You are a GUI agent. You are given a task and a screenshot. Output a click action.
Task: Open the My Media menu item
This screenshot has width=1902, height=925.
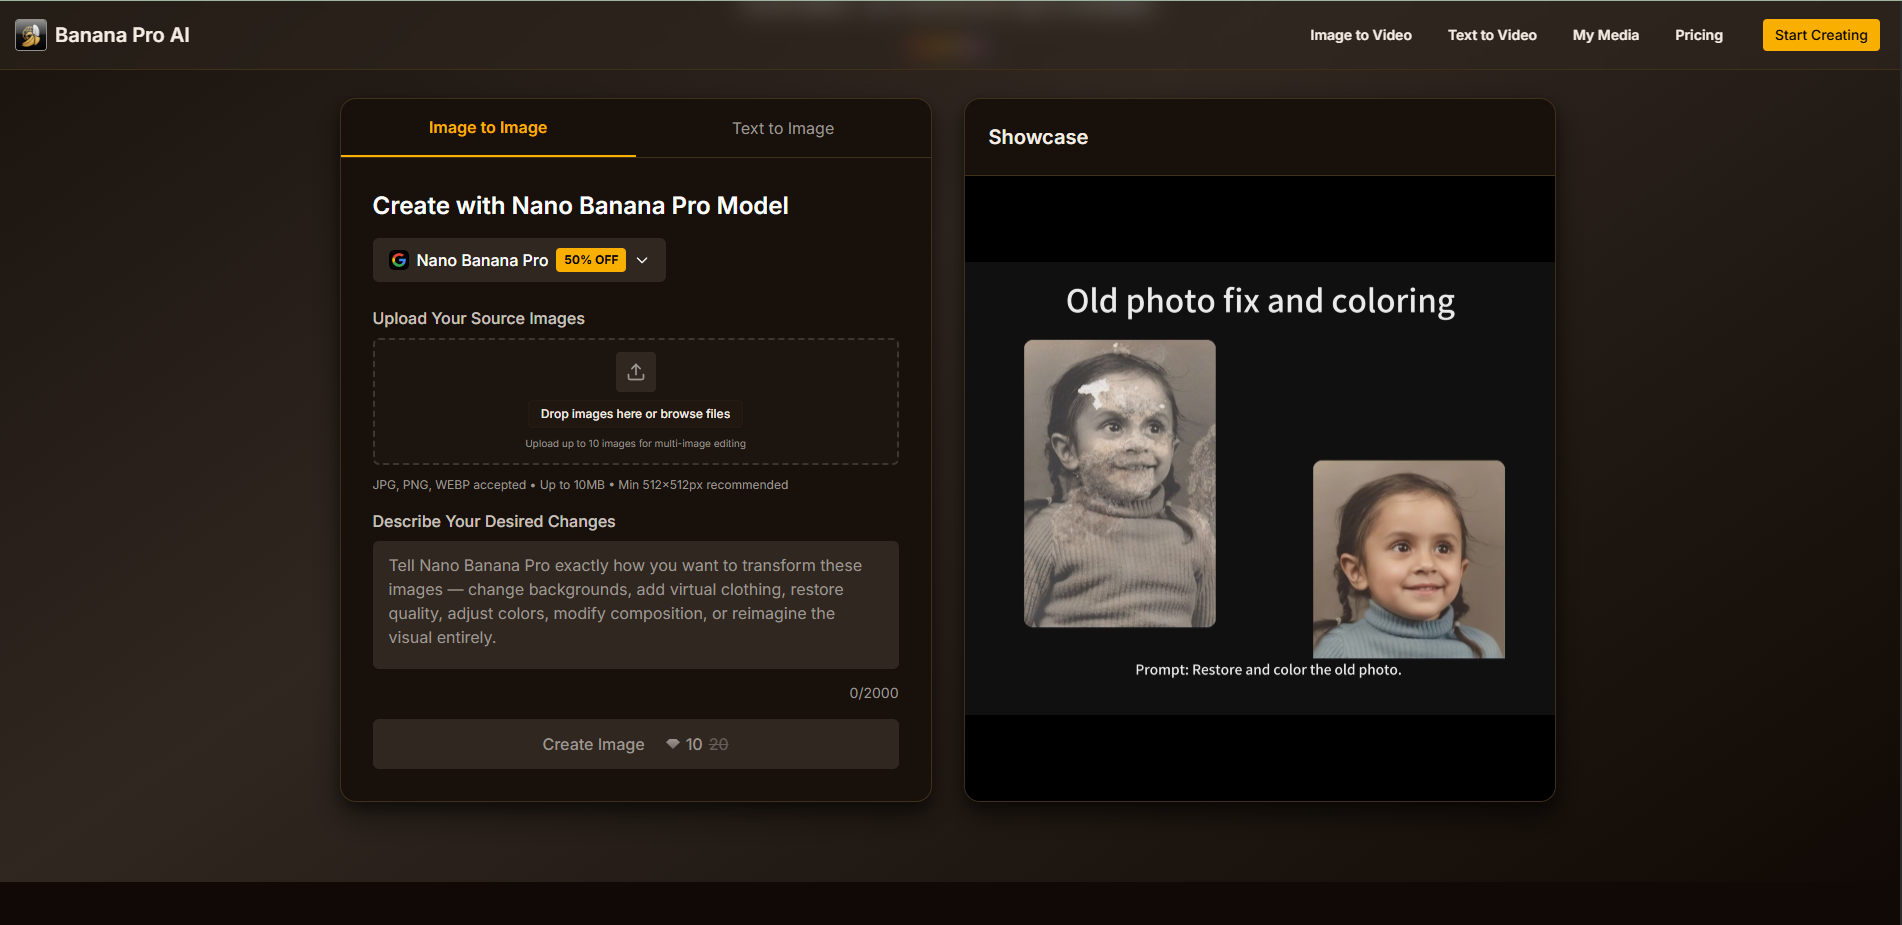tap(1605, 35)
